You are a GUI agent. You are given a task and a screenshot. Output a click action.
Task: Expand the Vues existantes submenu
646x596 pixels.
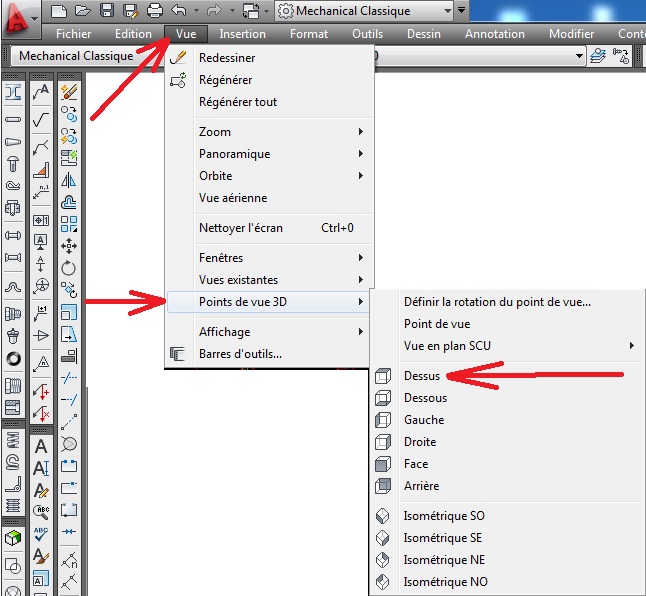(269, 280)
